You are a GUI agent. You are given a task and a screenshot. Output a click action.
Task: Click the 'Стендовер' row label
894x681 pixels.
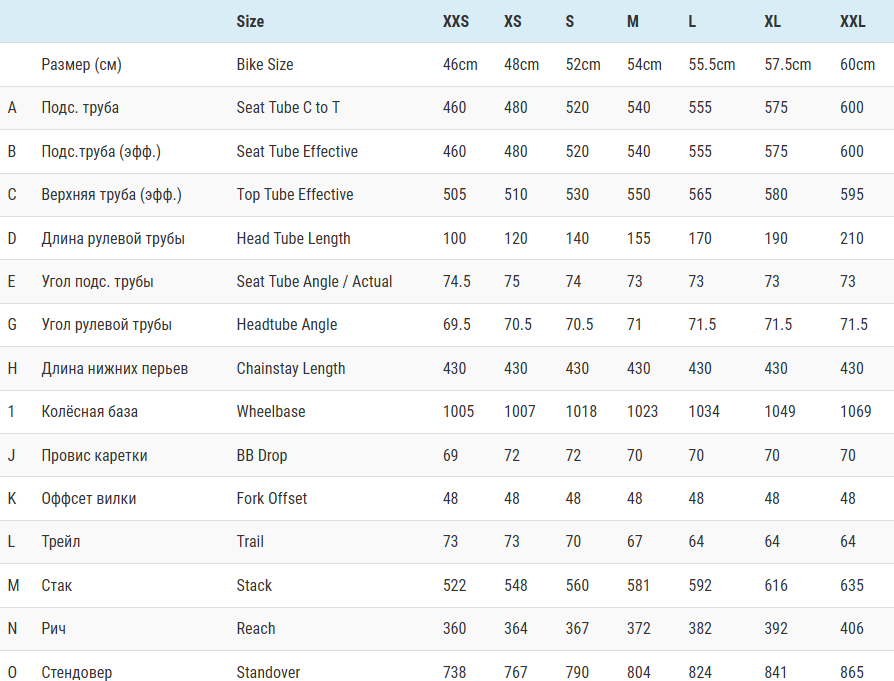coord(77,672)
